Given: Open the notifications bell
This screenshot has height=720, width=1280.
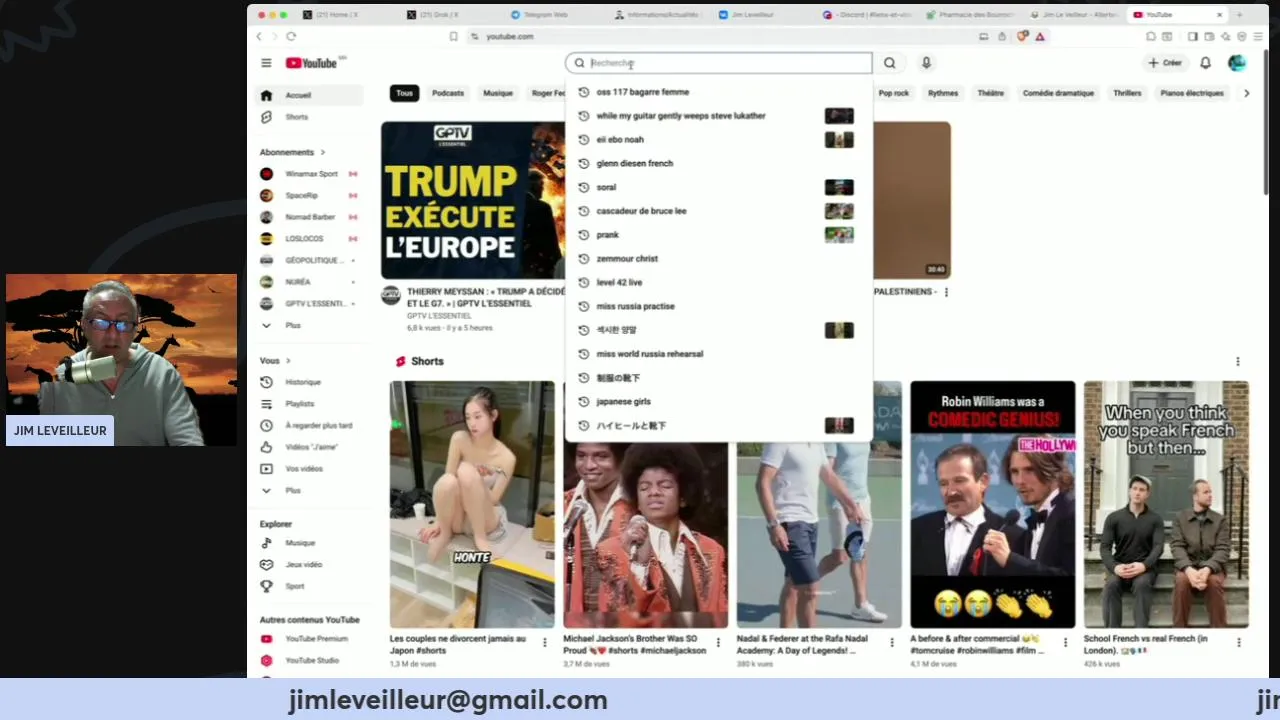Looking at the screenshot, I should click(x=1205, y=63).
